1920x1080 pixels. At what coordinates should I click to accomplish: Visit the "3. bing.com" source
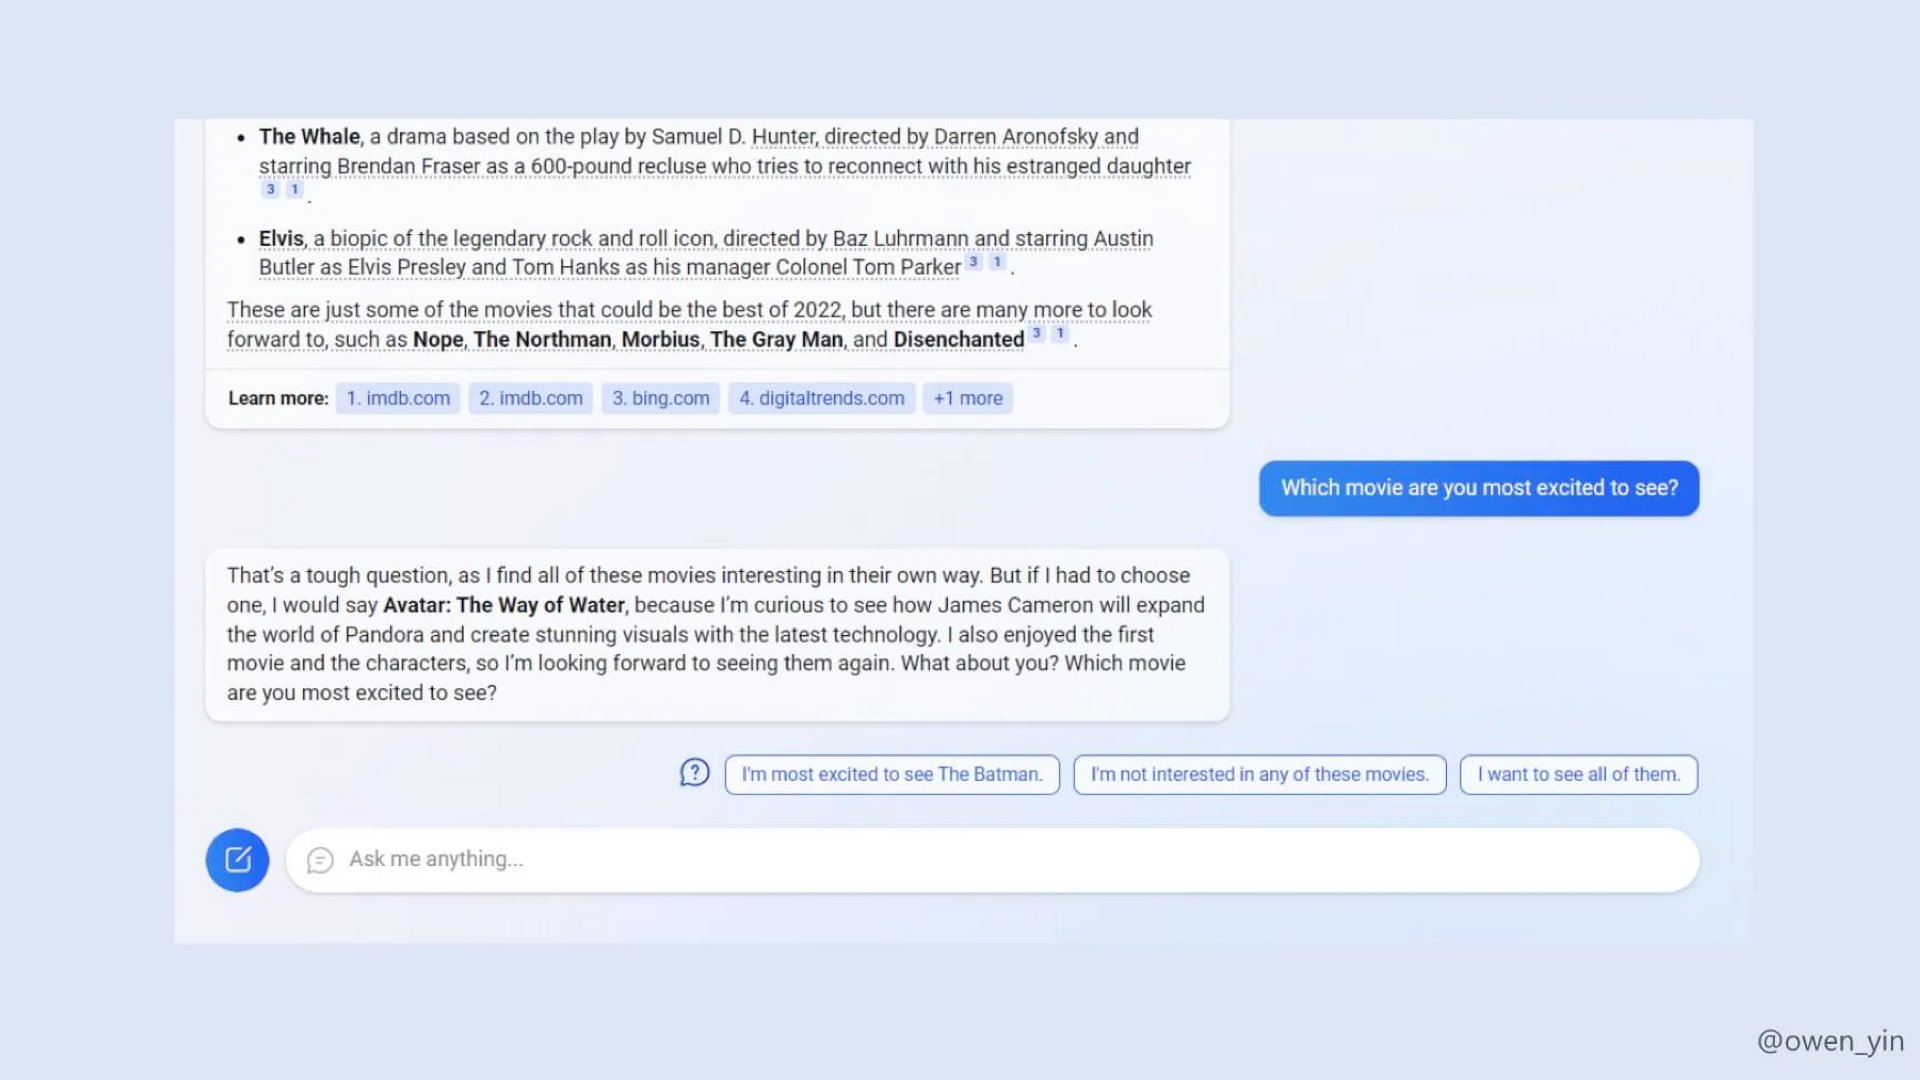[x=661, y=398]
